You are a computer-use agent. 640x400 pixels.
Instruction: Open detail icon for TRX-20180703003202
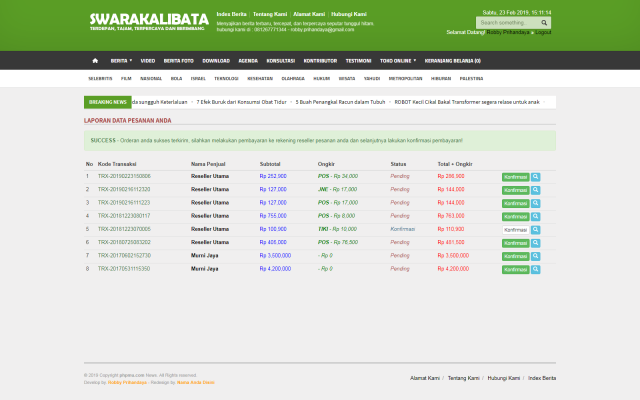tap(536, 242)
